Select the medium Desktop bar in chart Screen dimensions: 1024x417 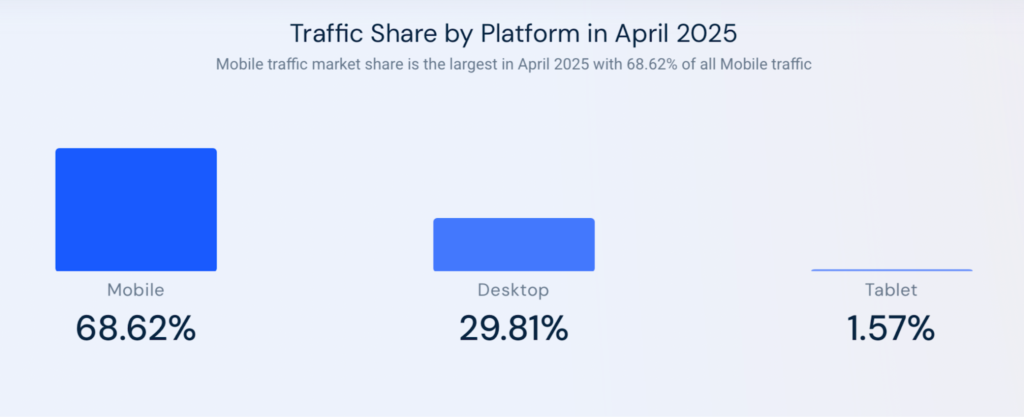coord(513,244)
